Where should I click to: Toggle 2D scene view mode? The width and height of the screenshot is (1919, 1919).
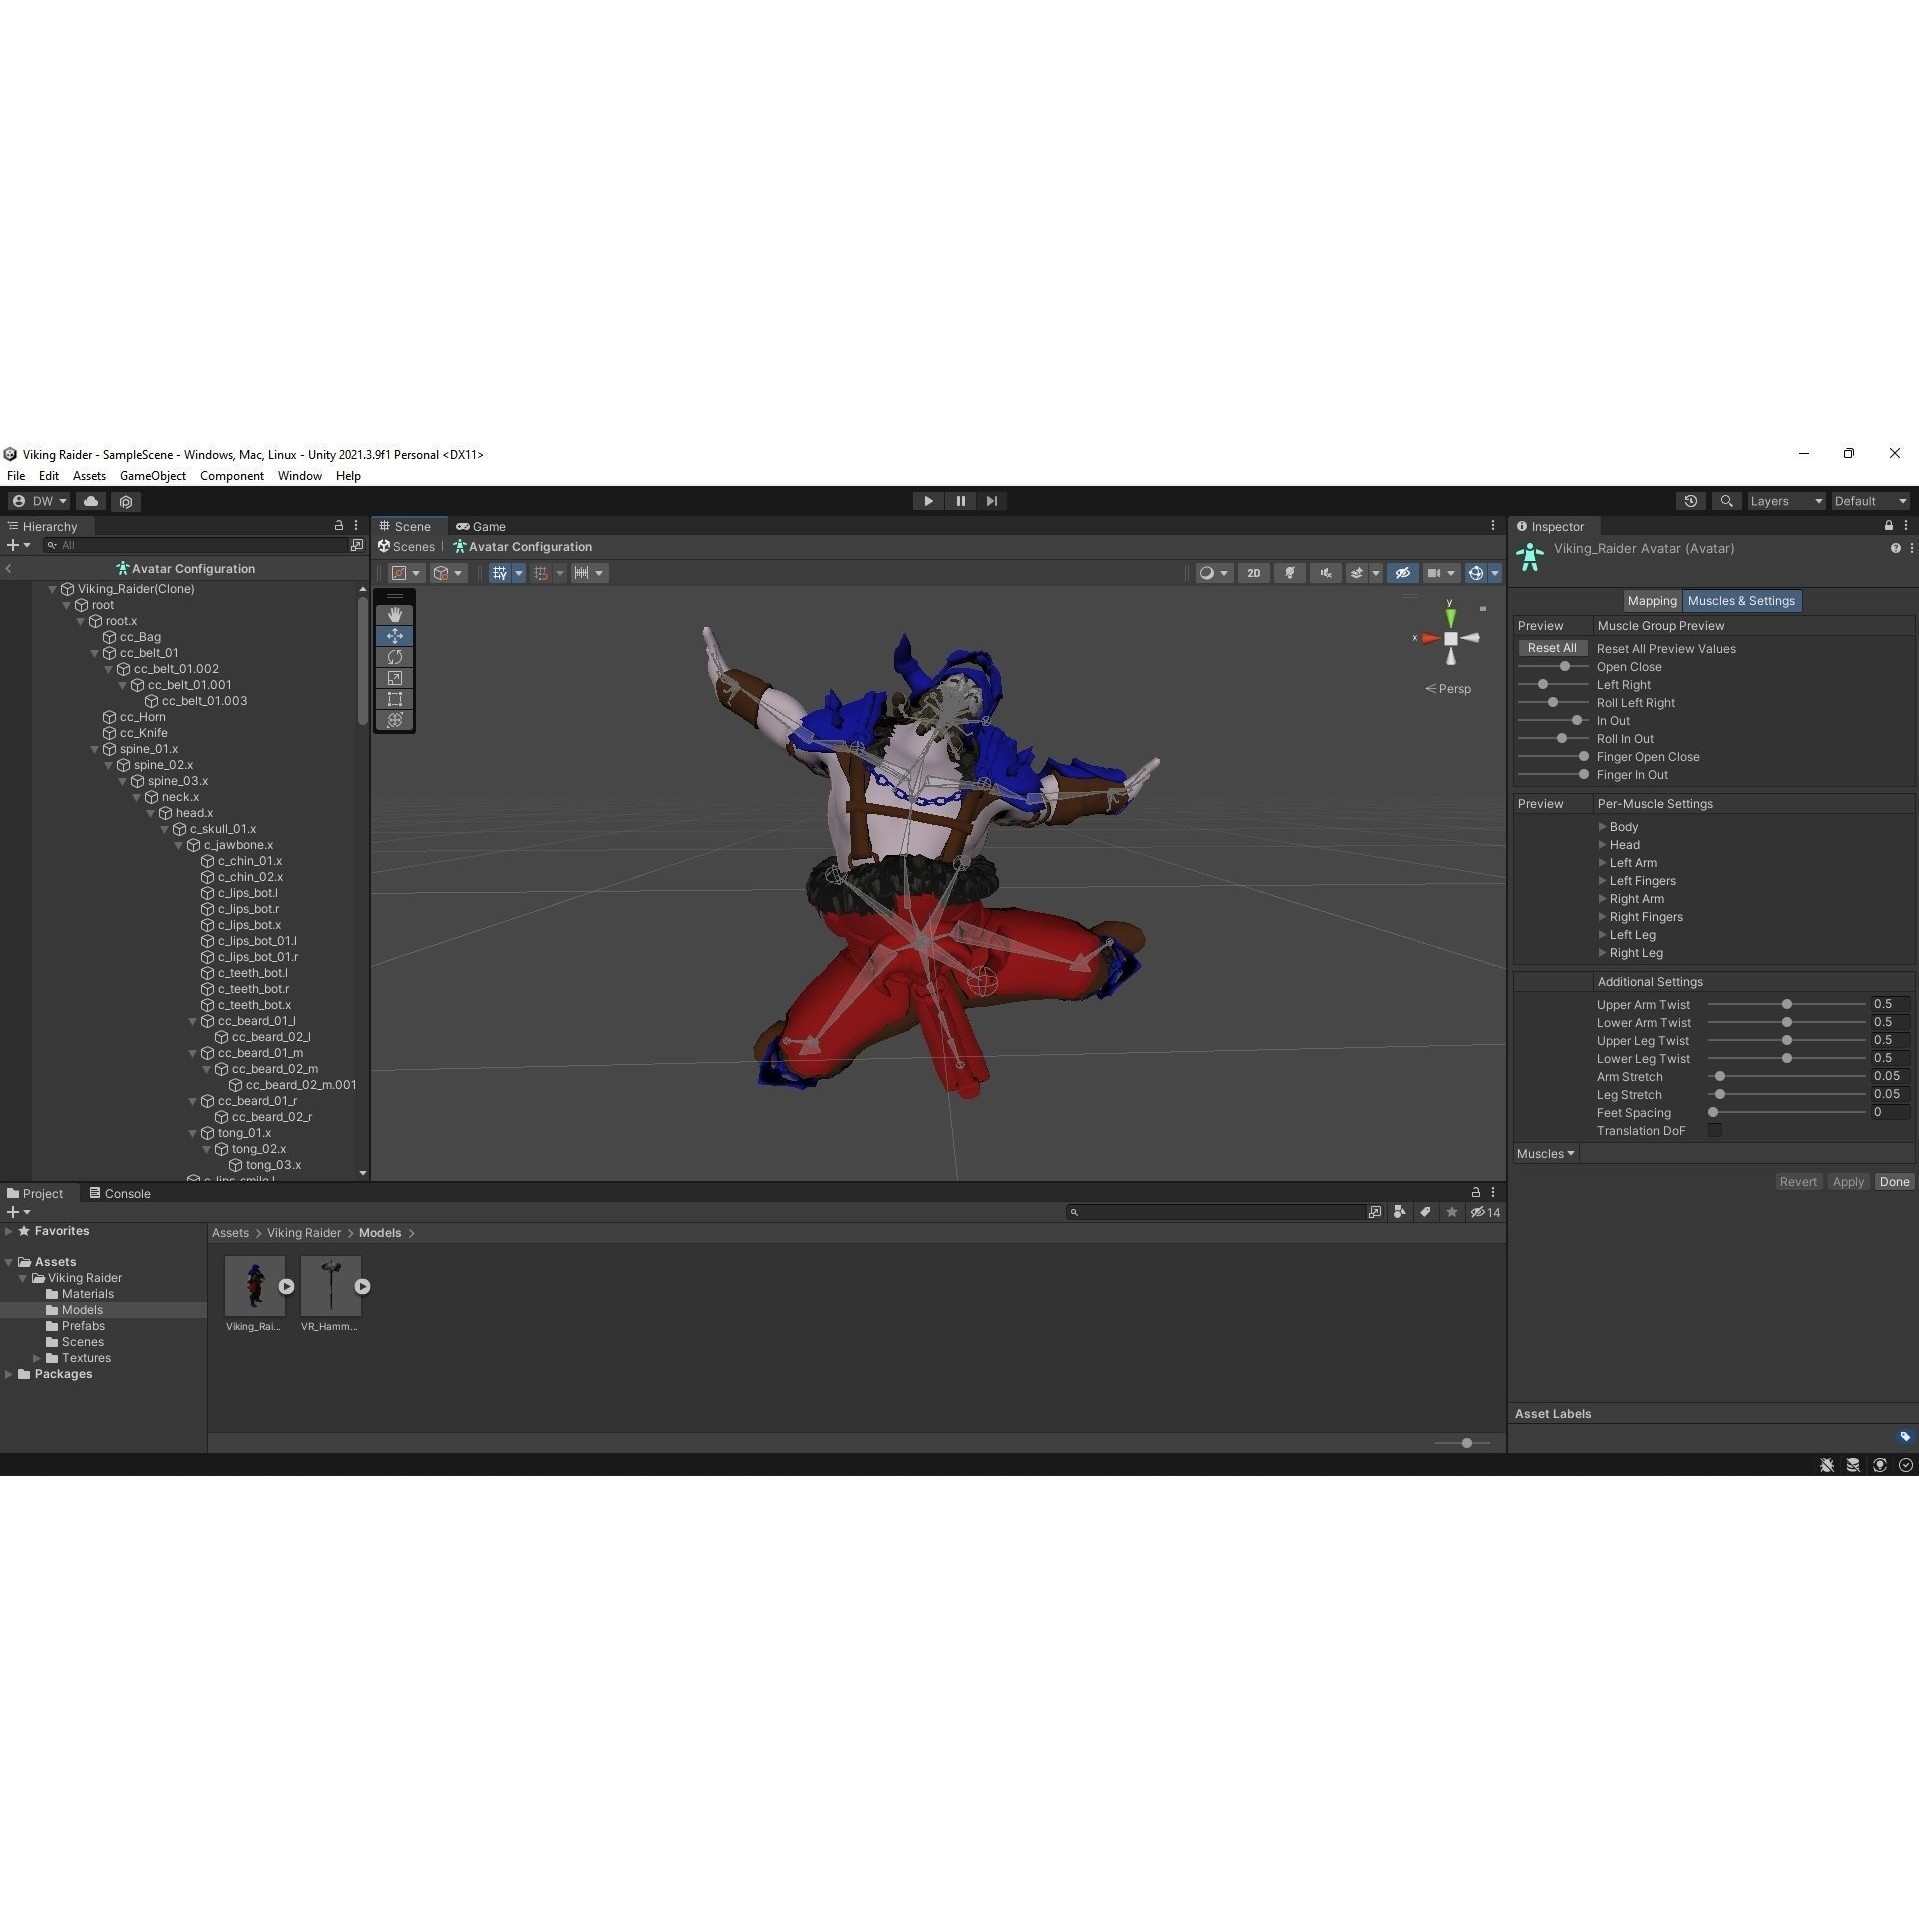[x=1254, y=572]
